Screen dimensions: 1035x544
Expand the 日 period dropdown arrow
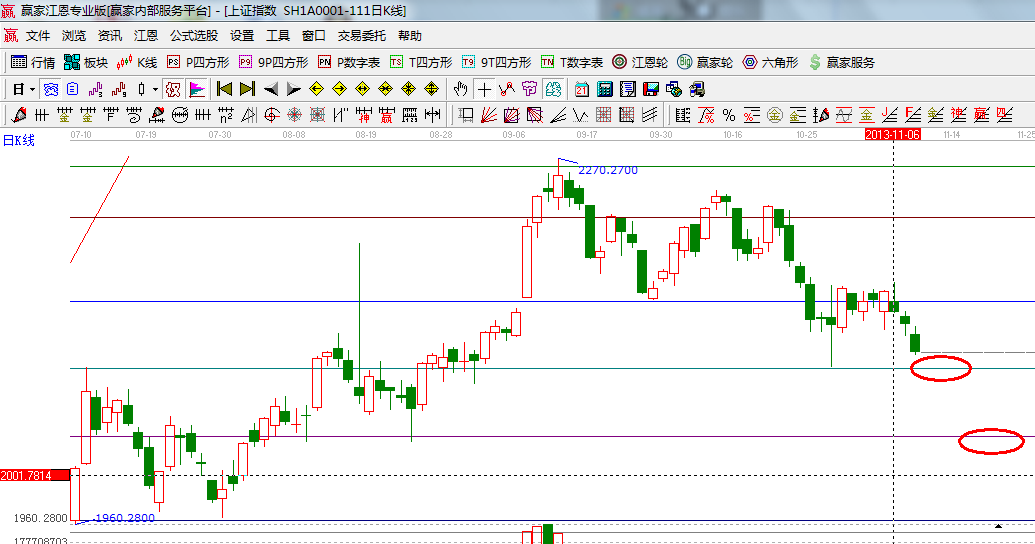tap(32, 89)
